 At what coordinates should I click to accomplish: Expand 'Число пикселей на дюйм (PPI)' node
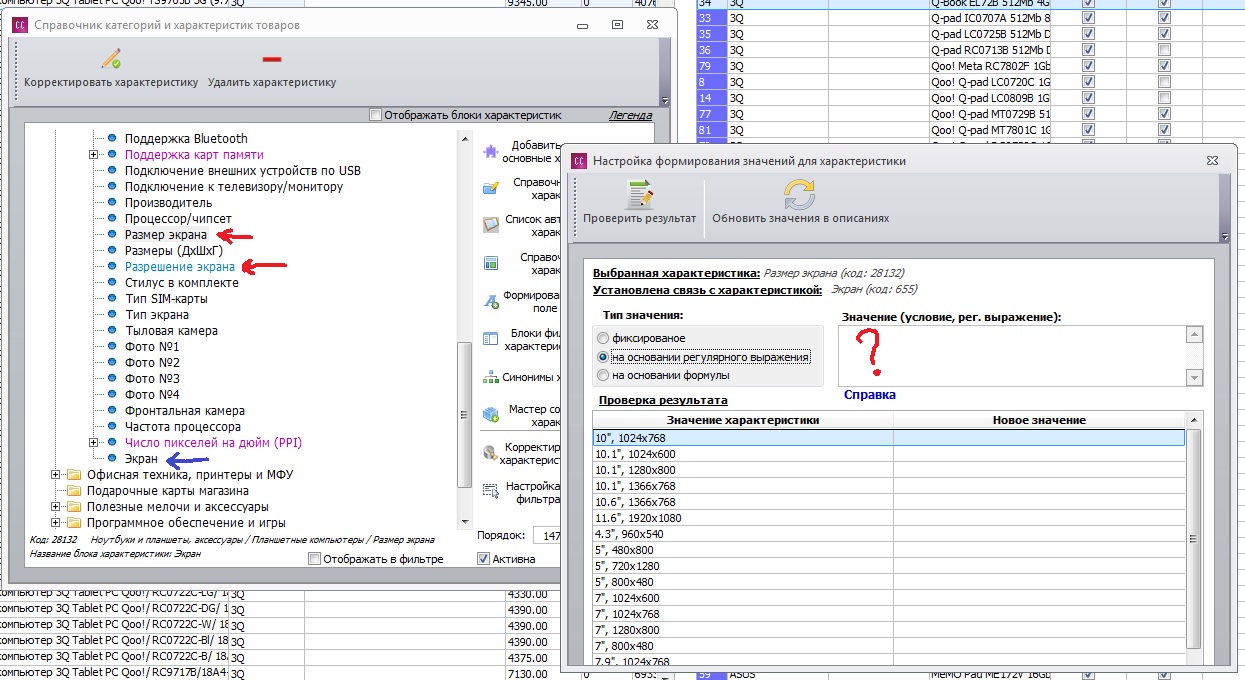(93, 443)
